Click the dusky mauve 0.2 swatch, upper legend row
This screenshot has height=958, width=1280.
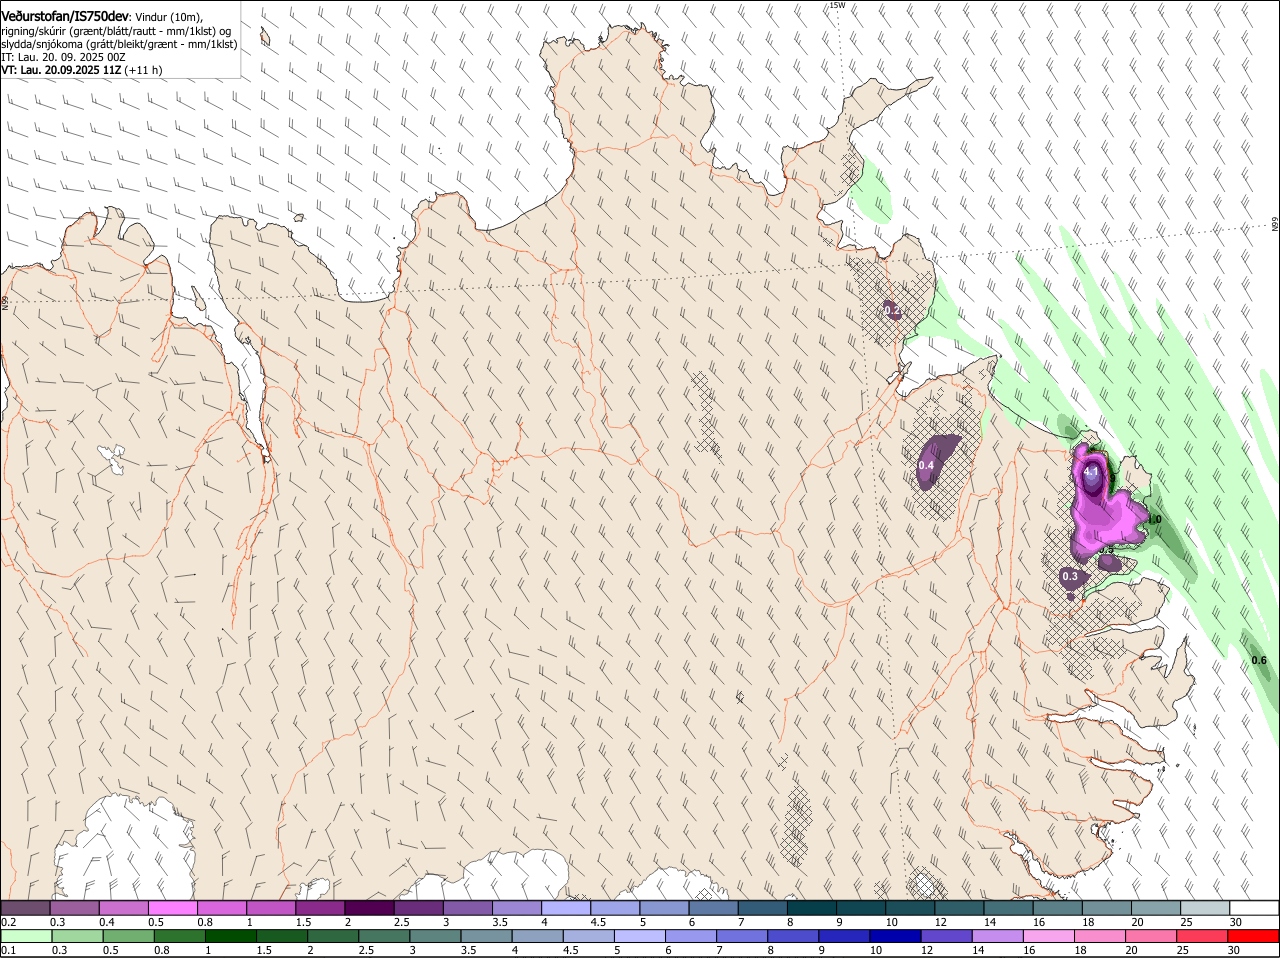(25, 907)
